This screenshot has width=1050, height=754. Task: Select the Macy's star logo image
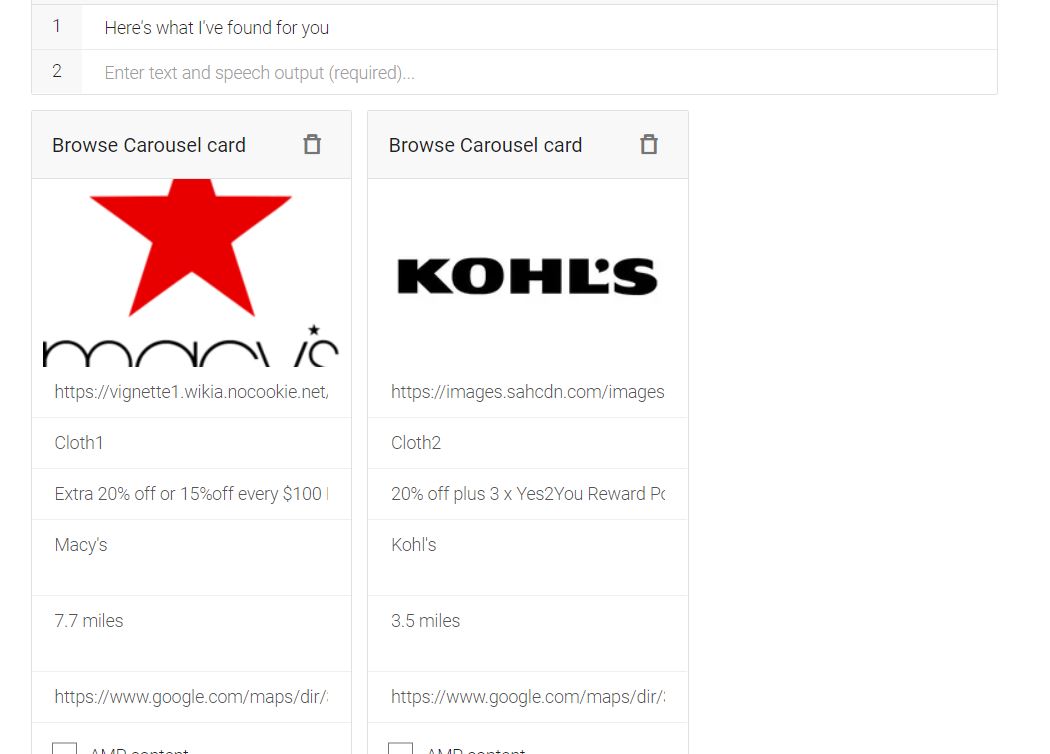pos(192,273)
